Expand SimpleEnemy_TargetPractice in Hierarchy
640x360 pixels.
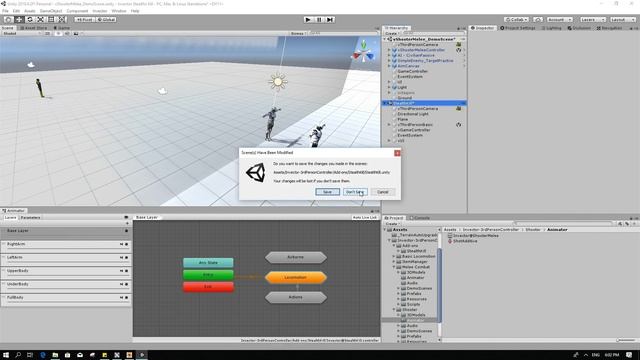point(389,60)
